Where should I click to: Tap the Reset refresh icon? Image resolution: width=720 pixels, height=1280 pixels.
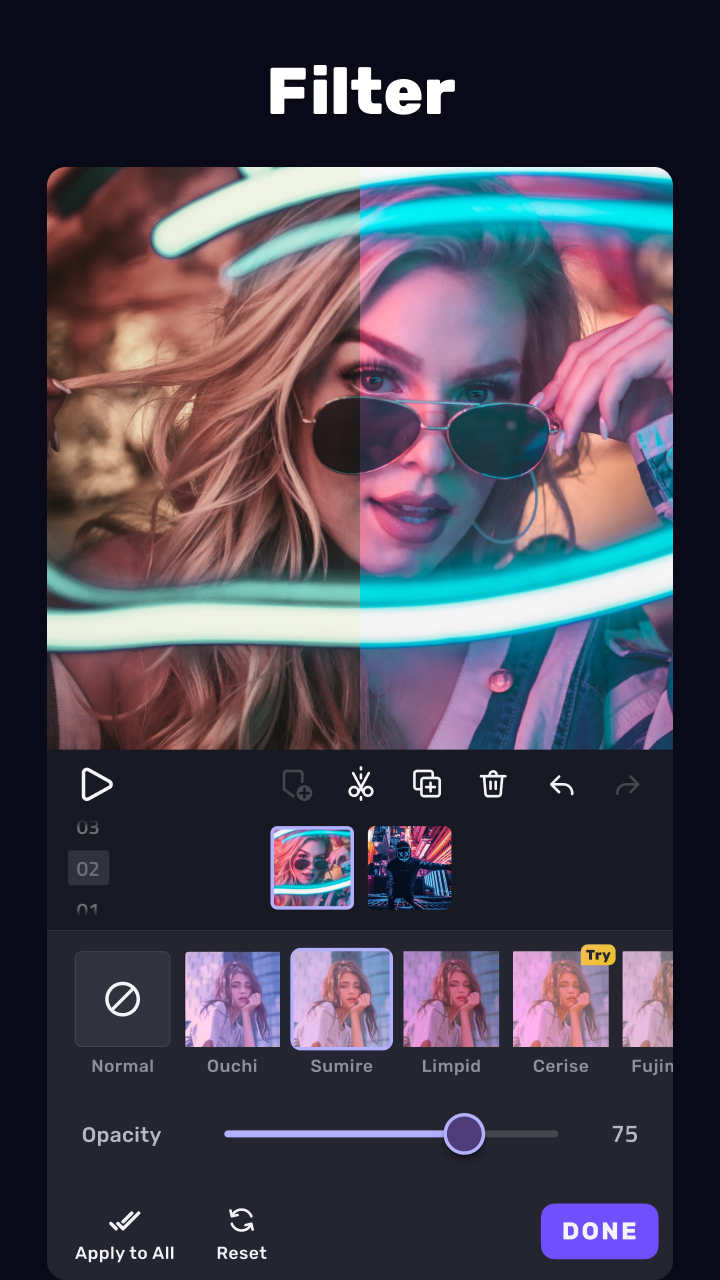click(x=241, y=1220)
